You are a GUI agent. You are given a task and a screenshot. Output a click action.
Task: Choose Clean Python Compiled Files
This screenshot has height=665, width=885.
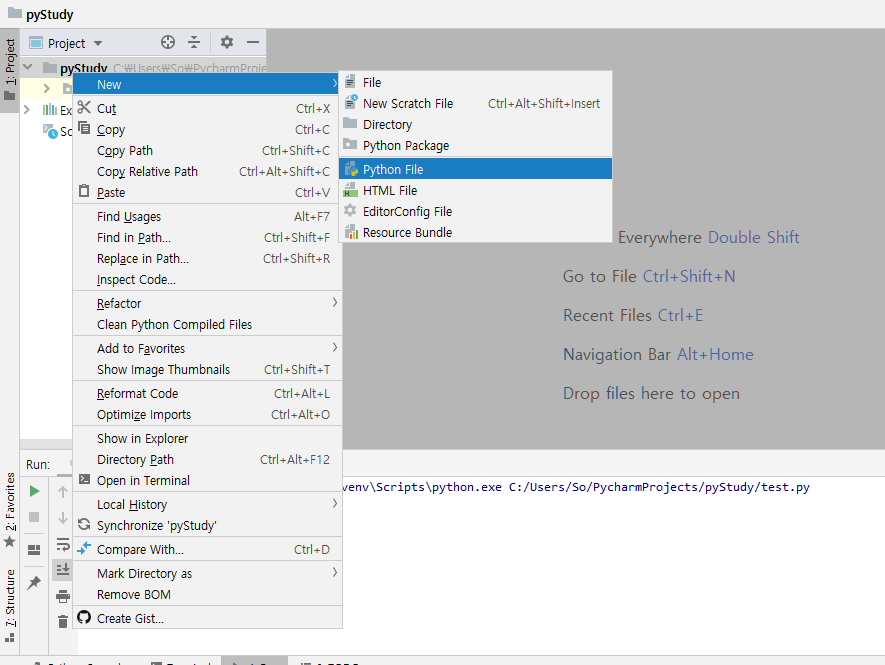(x=208, y=325)
